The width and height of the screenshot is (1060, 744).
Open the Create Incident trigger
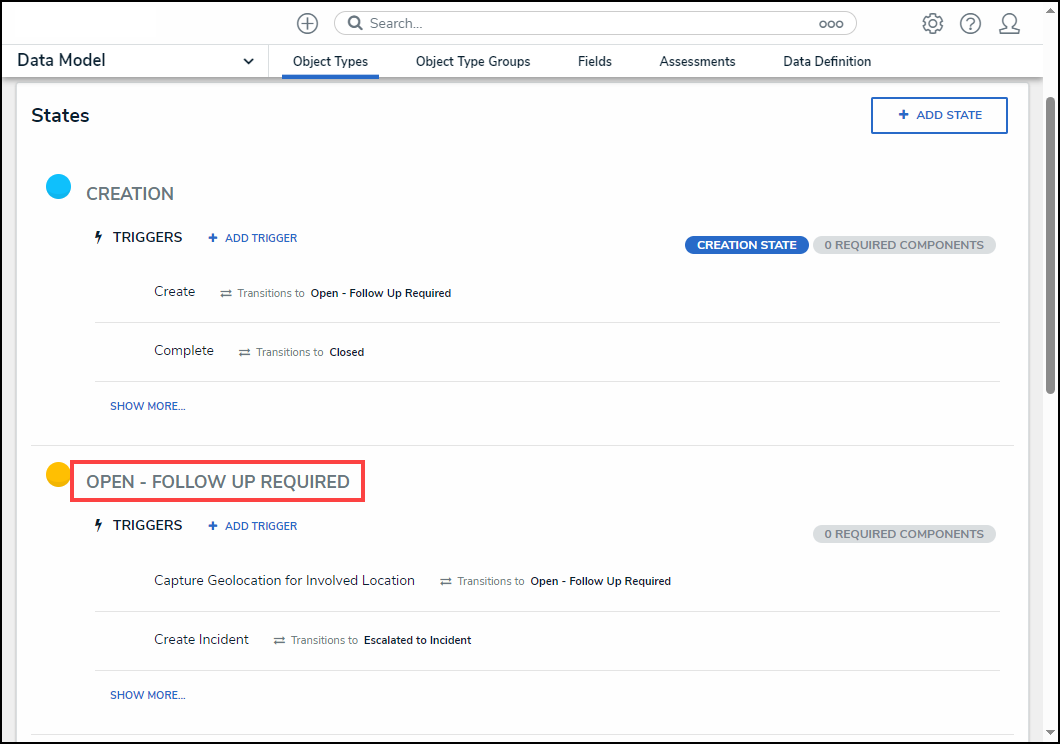point(201,639)
